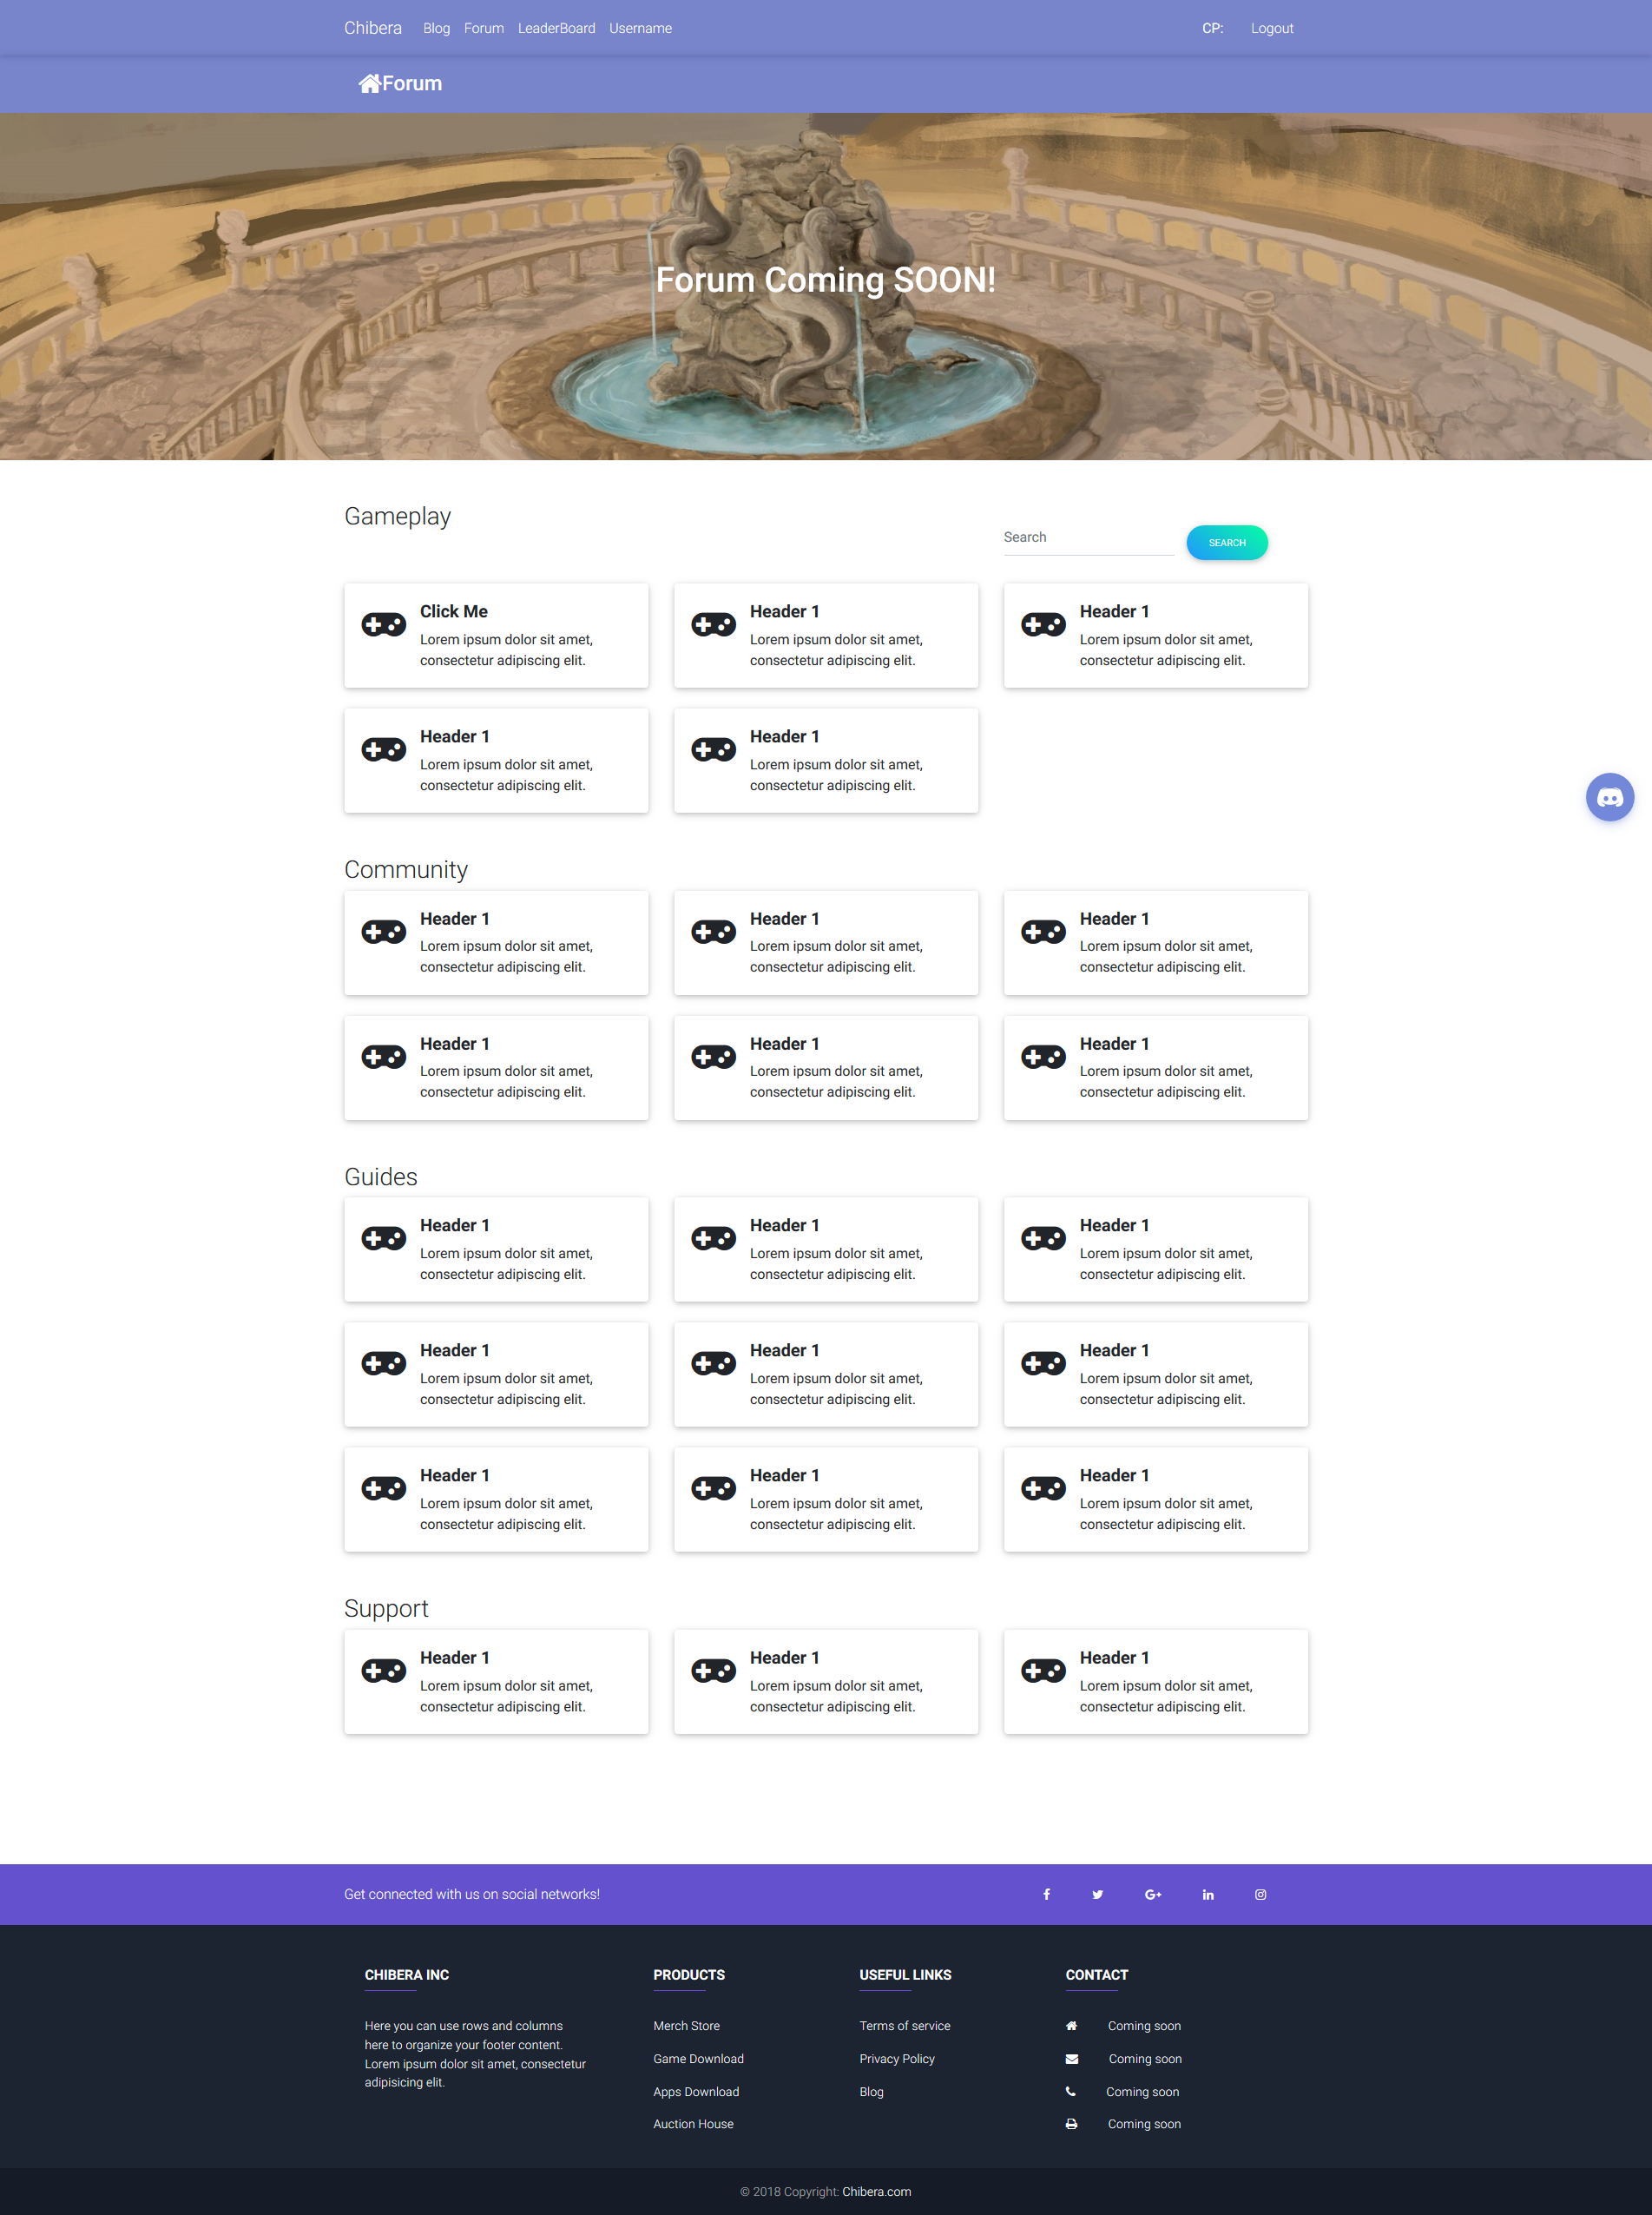Click the printer icon in the Contact column

click(x=1071, y=2124)
